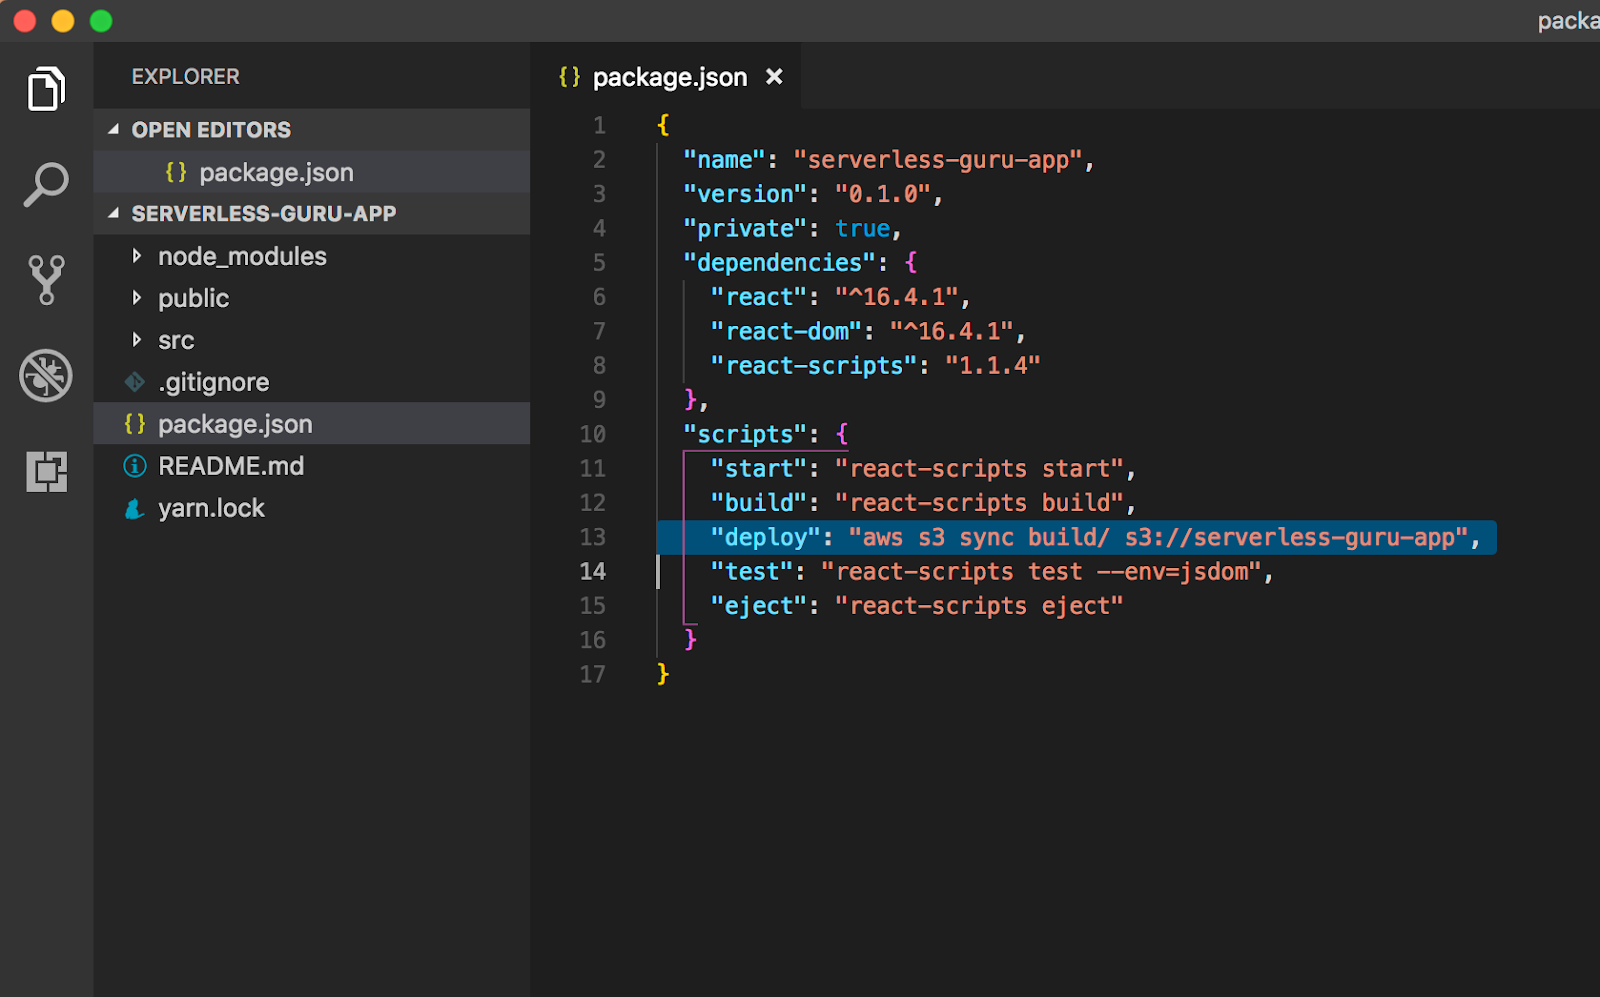Open the Debug view icon
This screenshot has height=997, width=1600.
pos(45,375)
